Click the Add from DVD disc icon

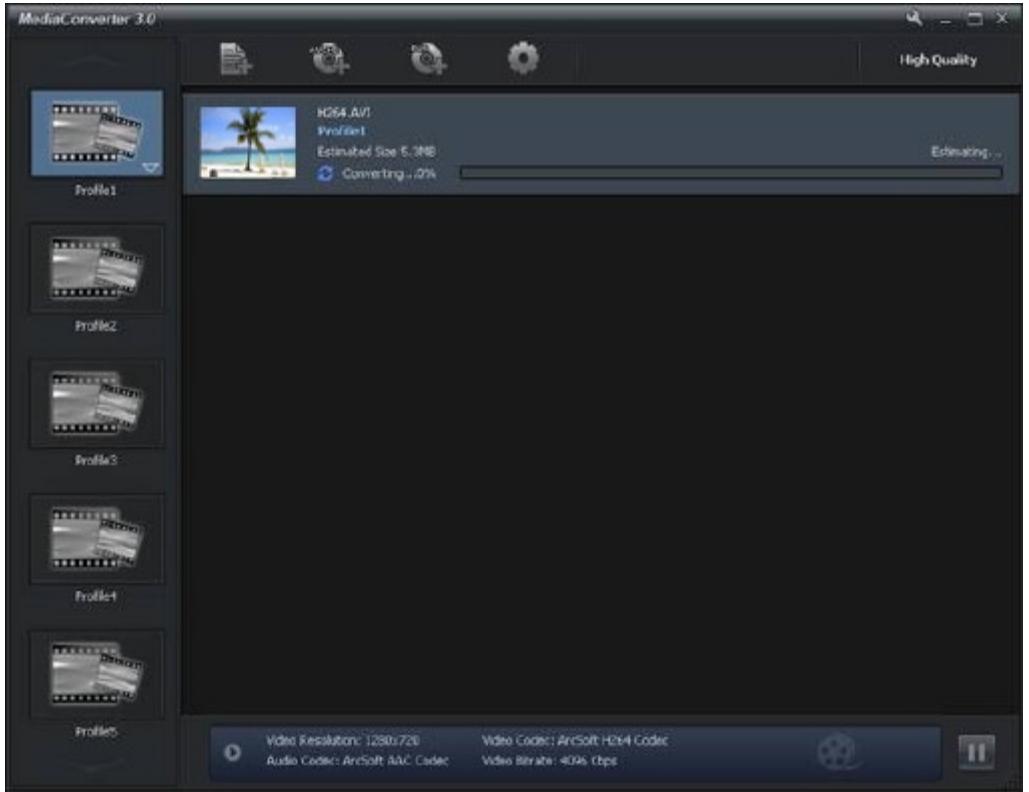click(329, 58)
